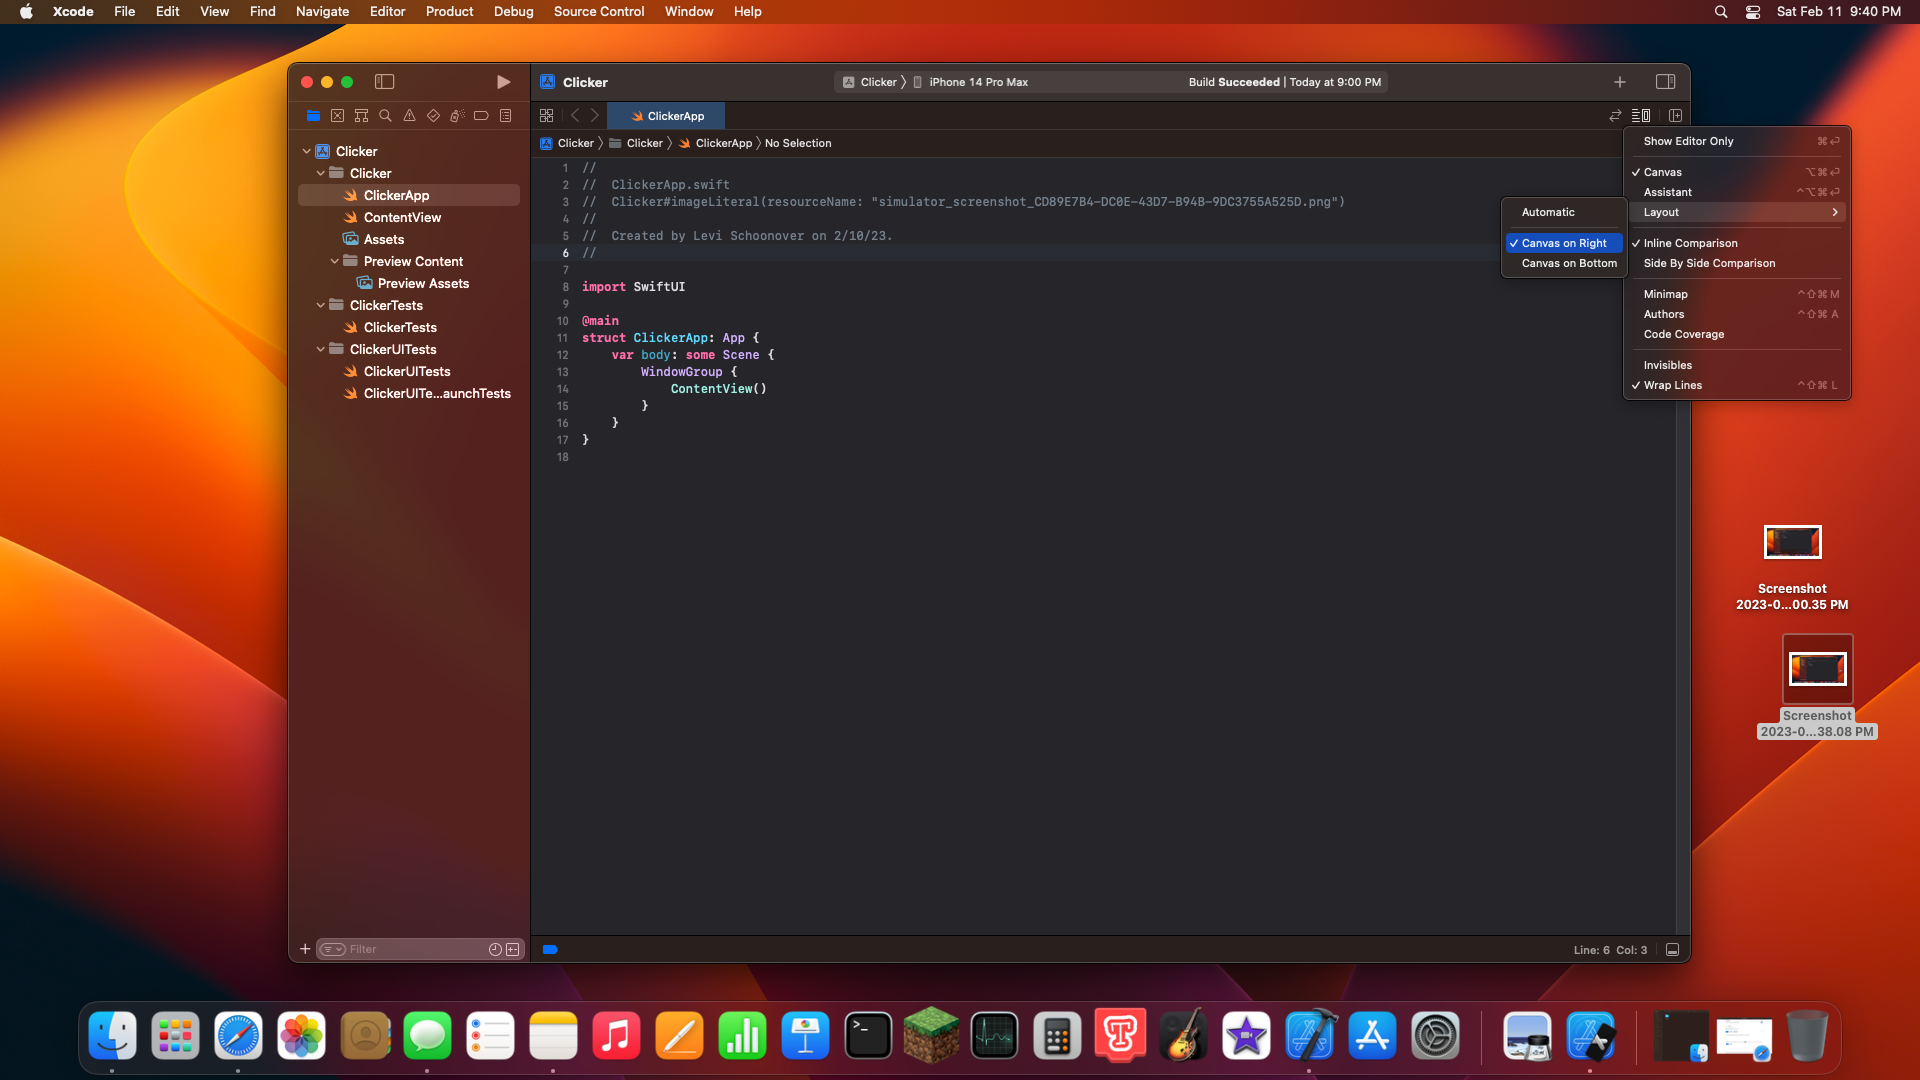This screenshot has width=1920, height=1080.
Task: Collapse the ClickerTests group disclosure triangle
Action: click(320, 305)
